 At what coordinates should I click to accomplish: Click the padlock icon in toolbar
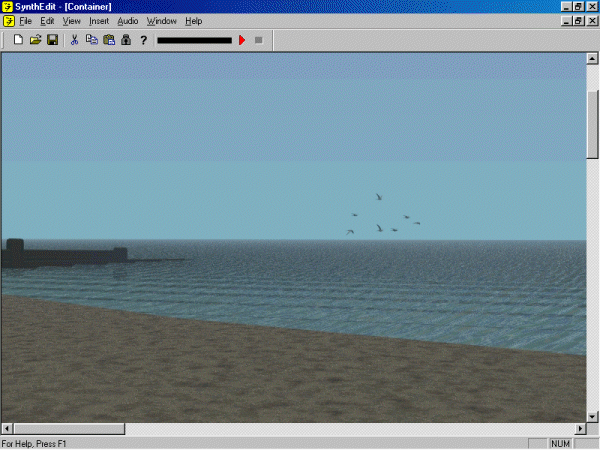pyautogui.click(x=126, y=40)
